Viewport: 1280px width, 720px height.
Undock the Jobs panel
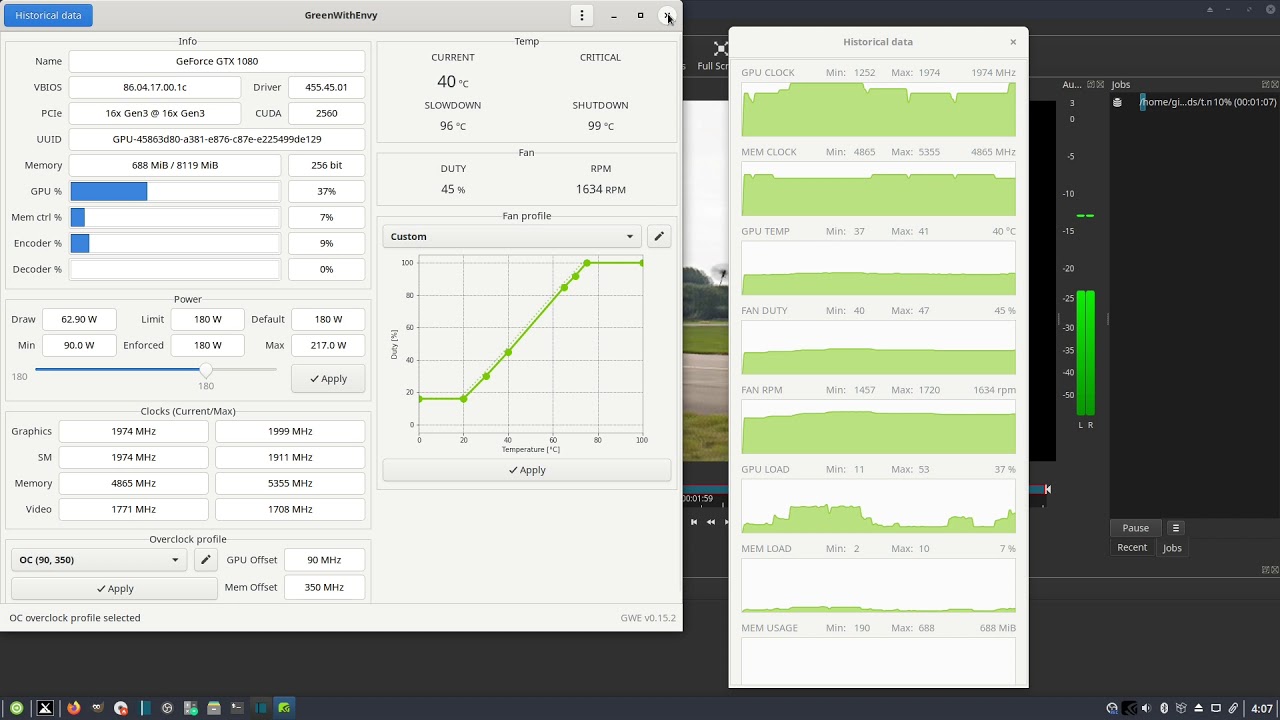click(x=1265, y=85)
